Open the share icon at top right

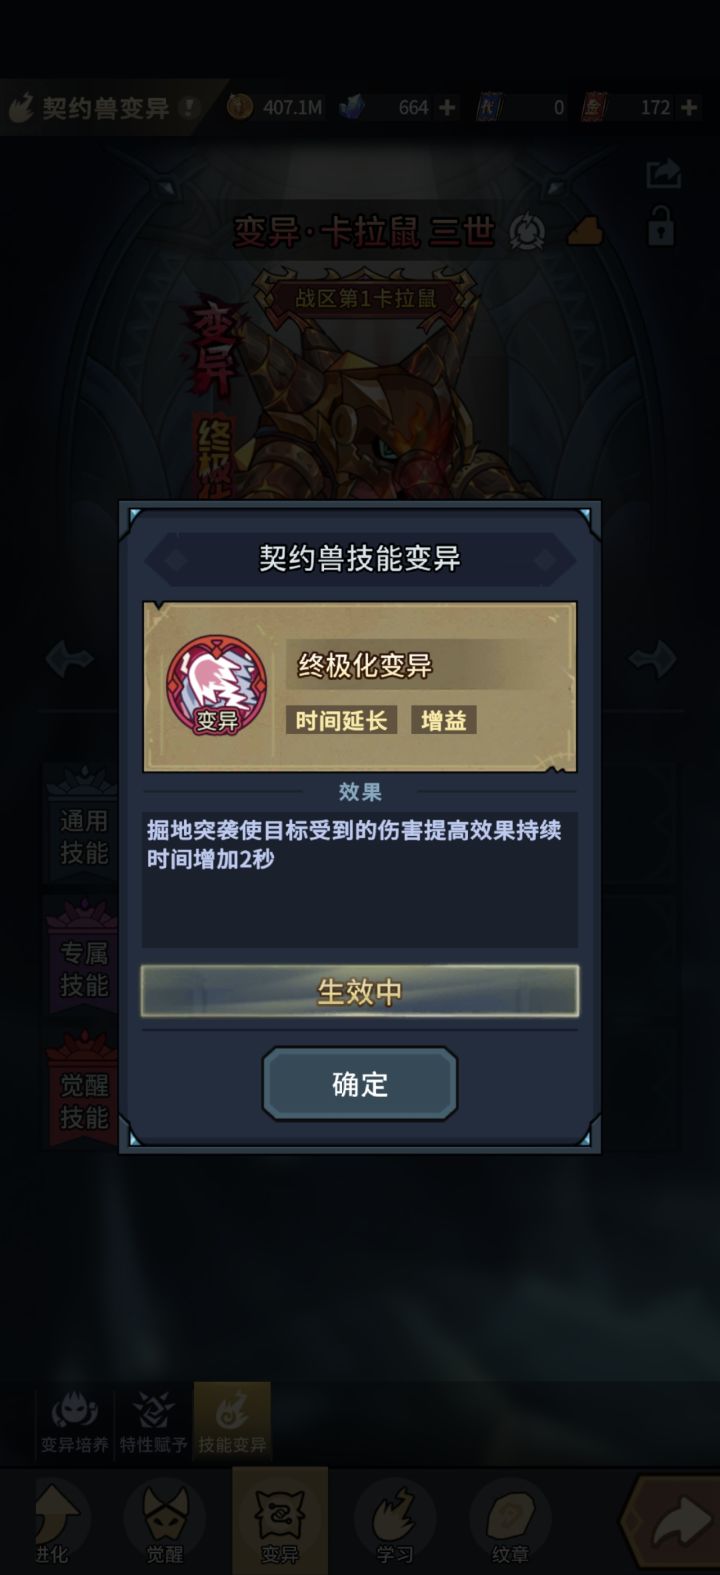pyautogui.click(x=663, y=174)
